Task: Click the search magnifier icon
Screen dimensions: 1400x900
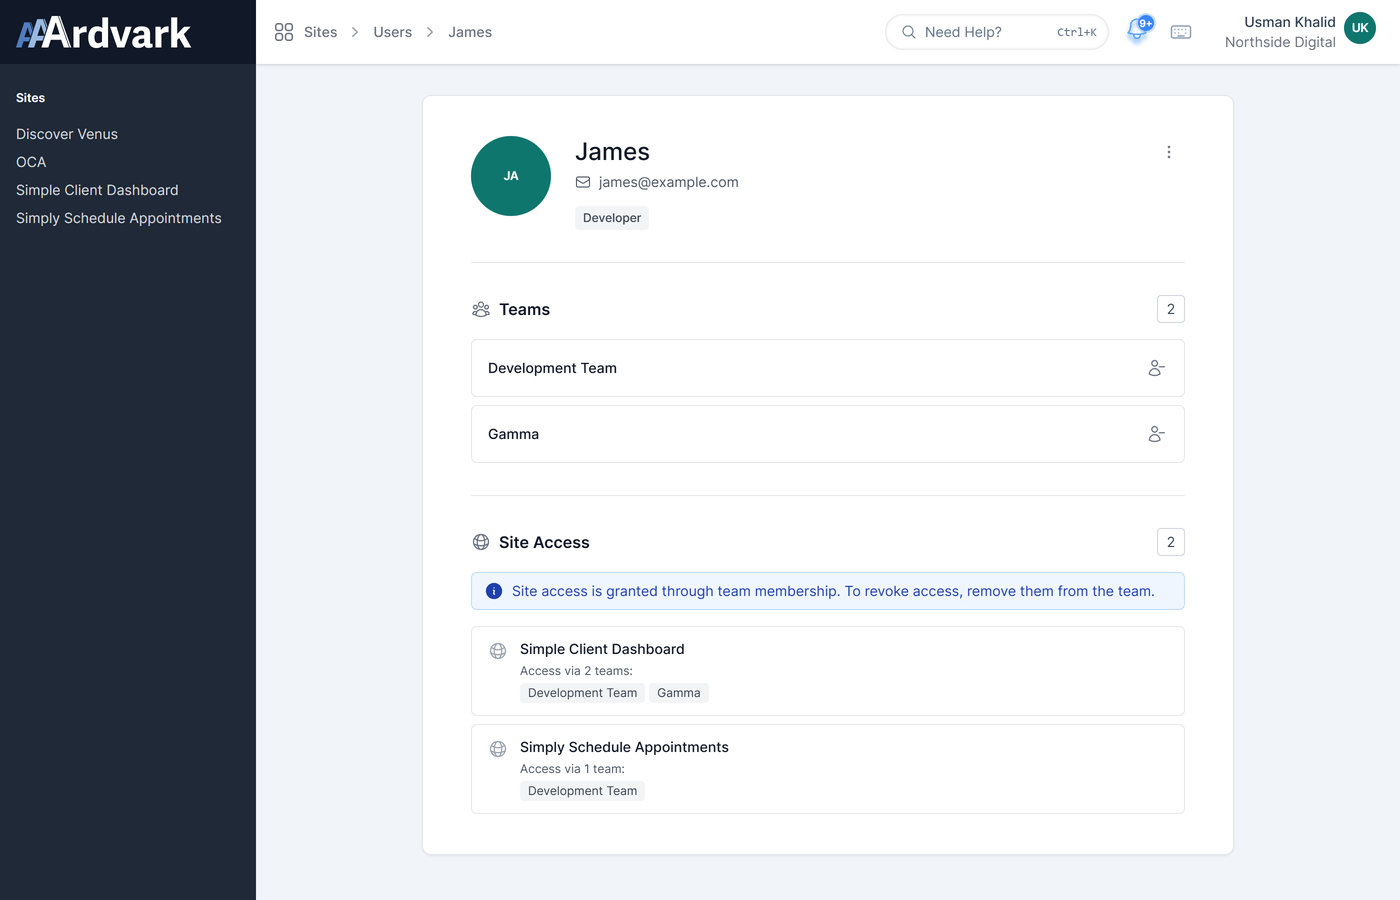Action: pyautogui.click(x=909, y=32)
